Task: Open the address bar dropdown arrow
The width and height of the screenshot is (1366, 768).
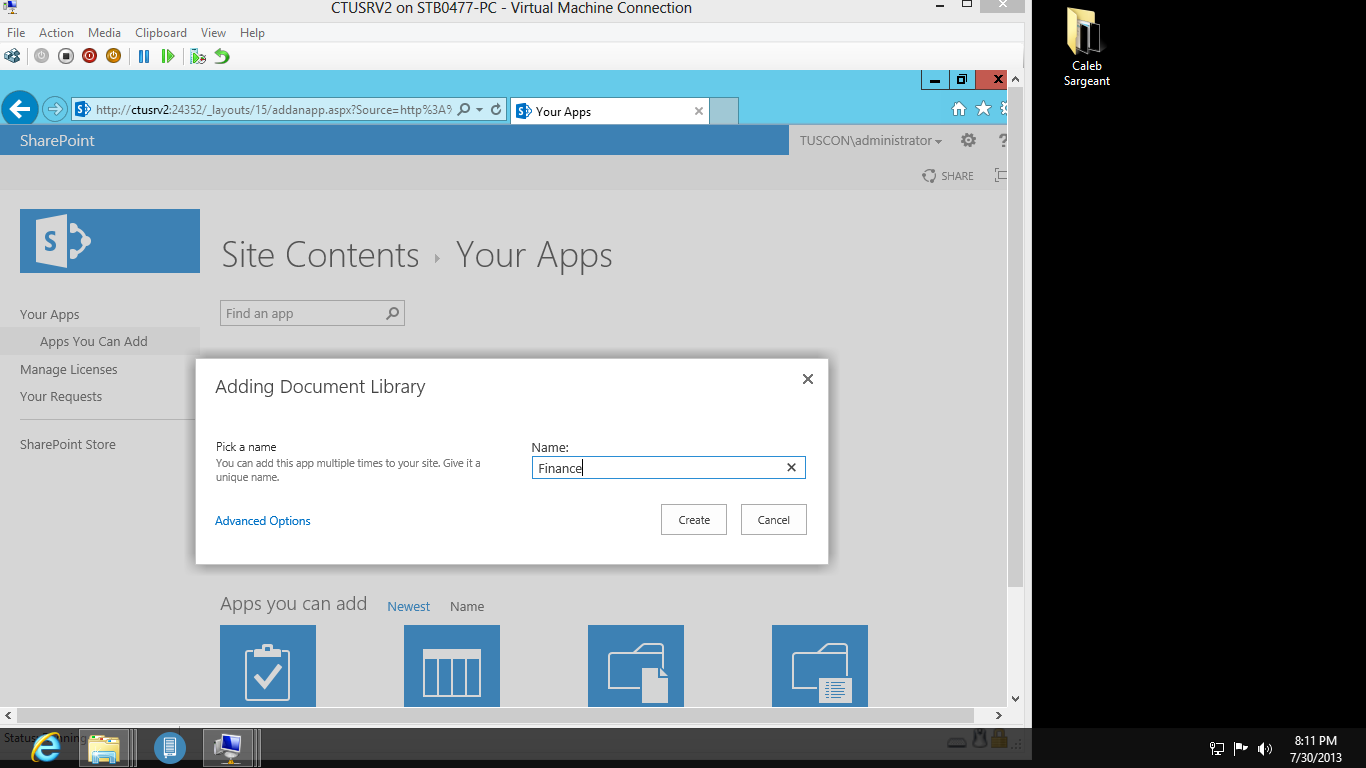Action: tap(480, 110)
